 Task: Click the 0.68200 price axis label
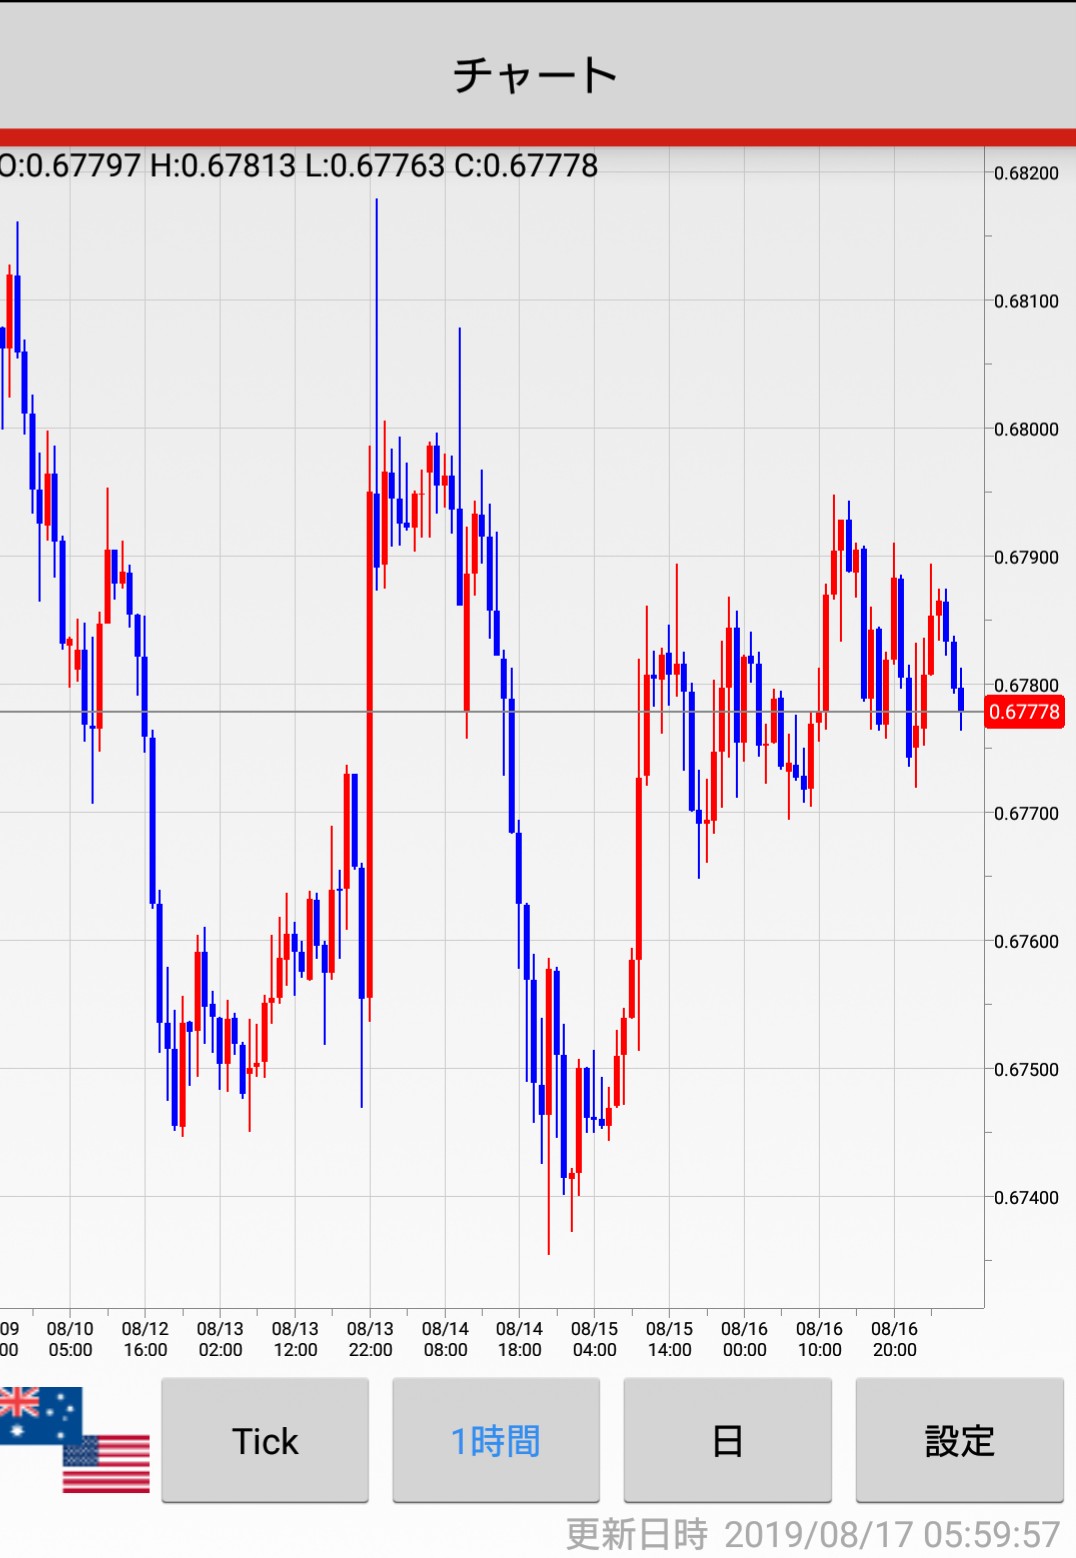(1026, 173)
